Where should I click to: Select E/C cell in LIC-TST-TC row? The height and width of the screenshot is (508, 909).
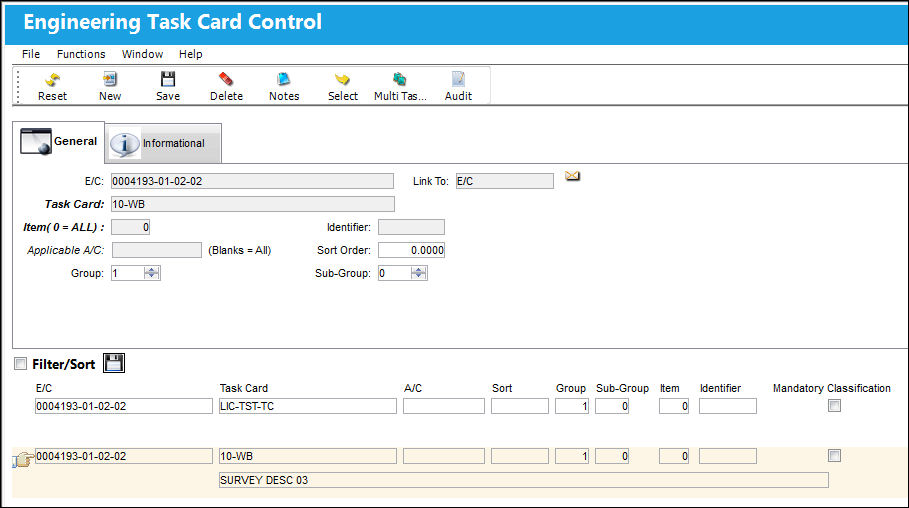click(x=123, y=406)
